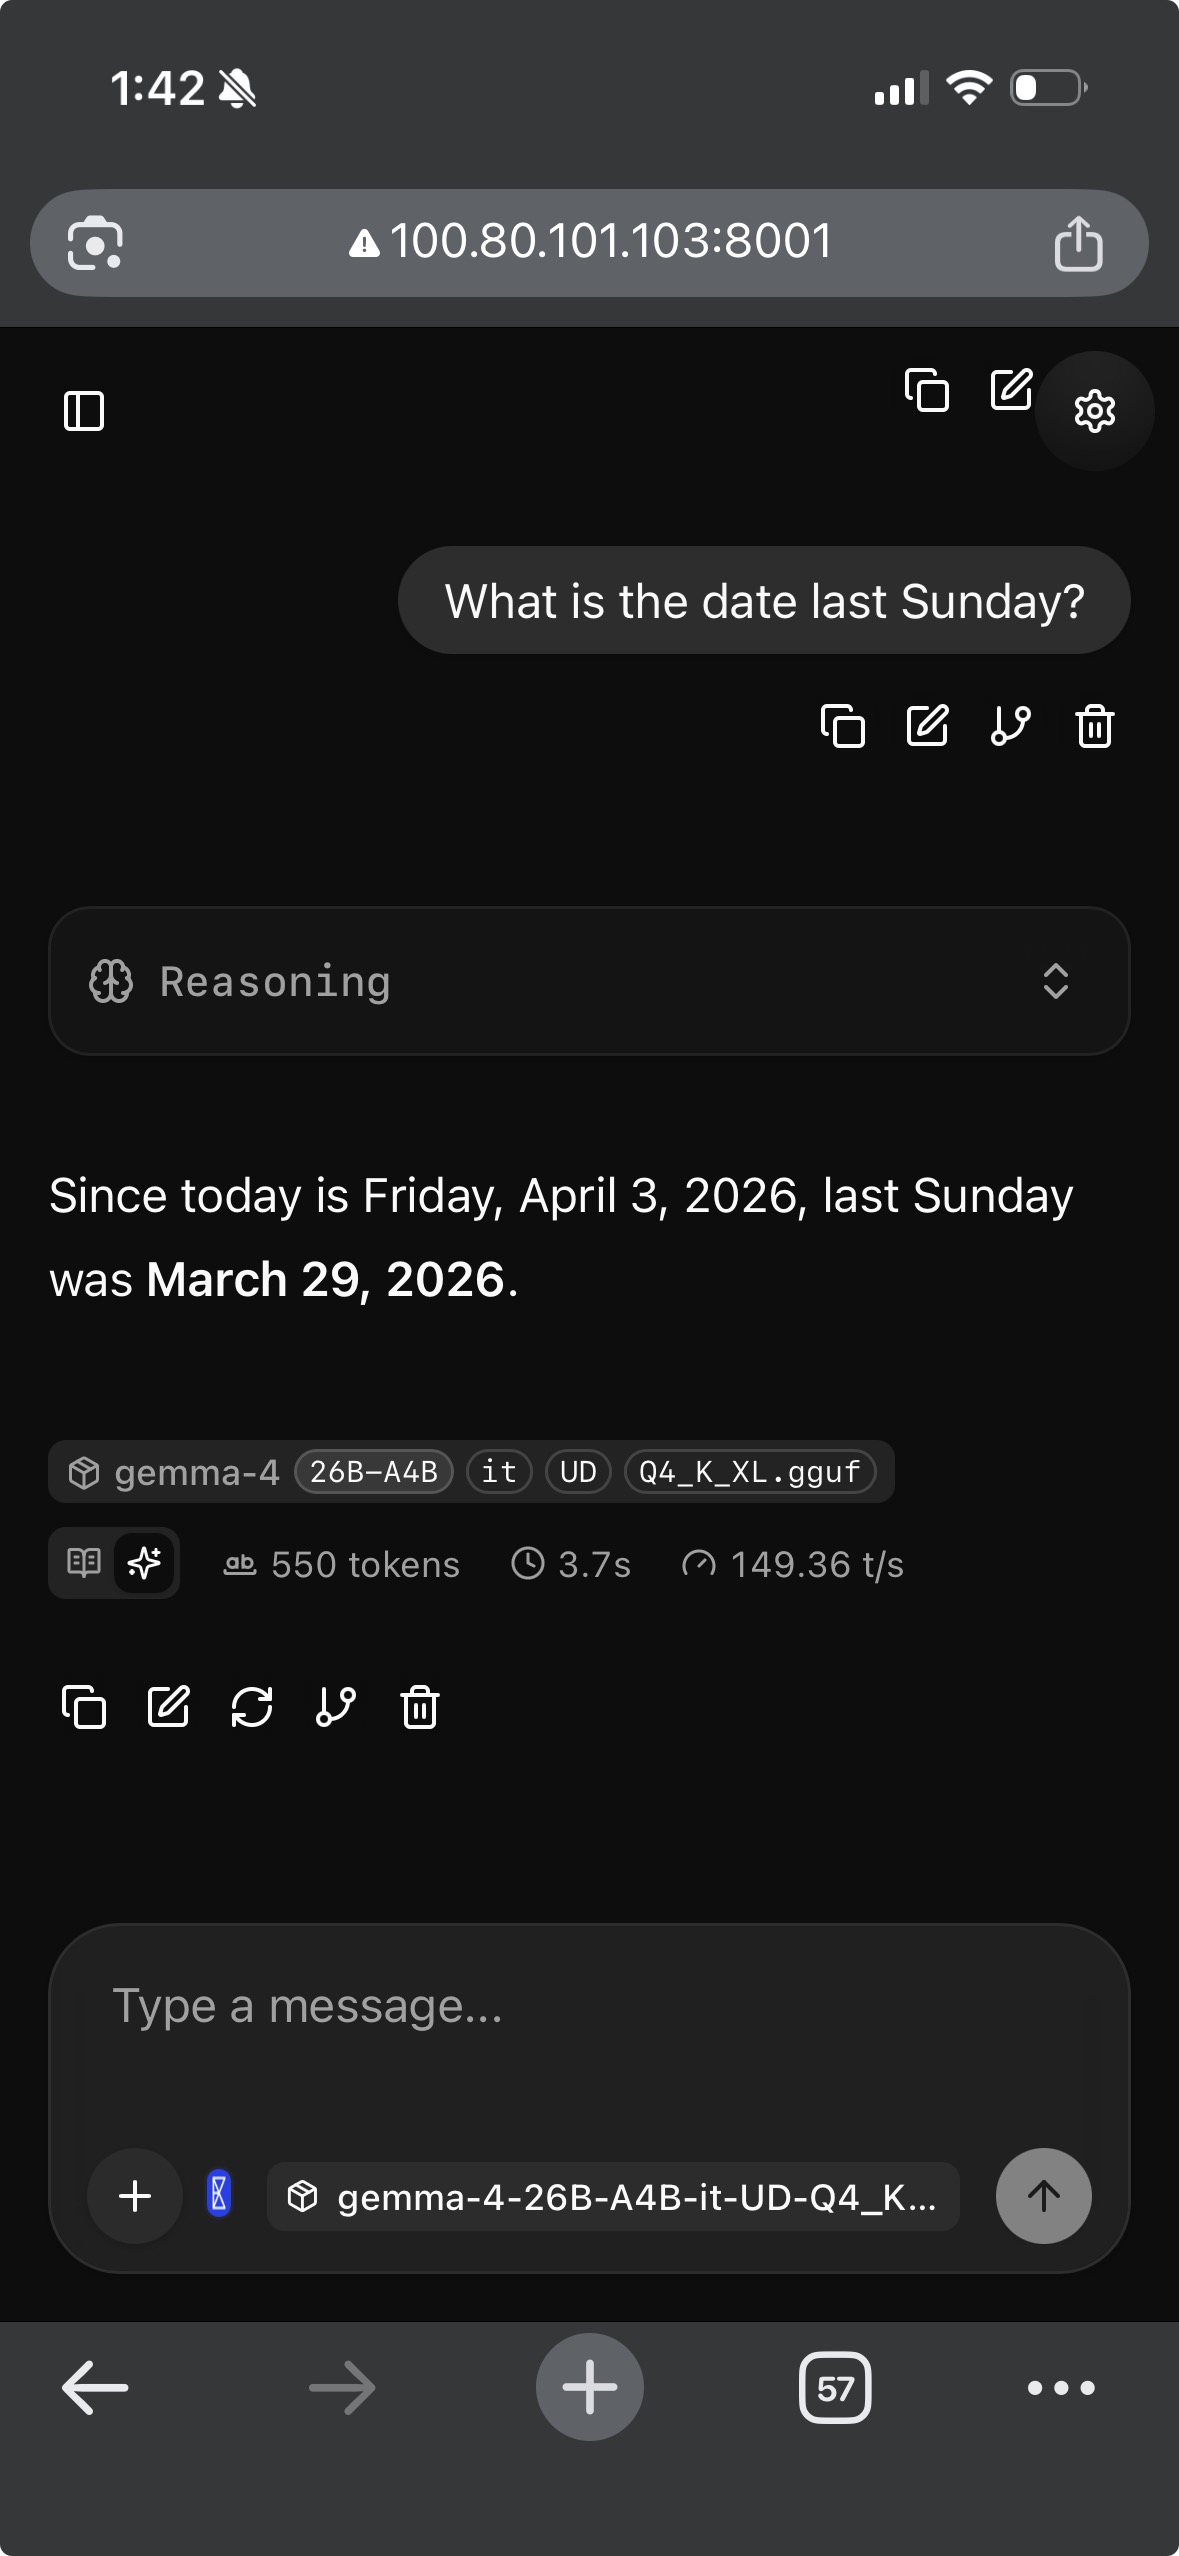
Task: Open the browser's three-dot more menu
Action: [1061, 2389]
